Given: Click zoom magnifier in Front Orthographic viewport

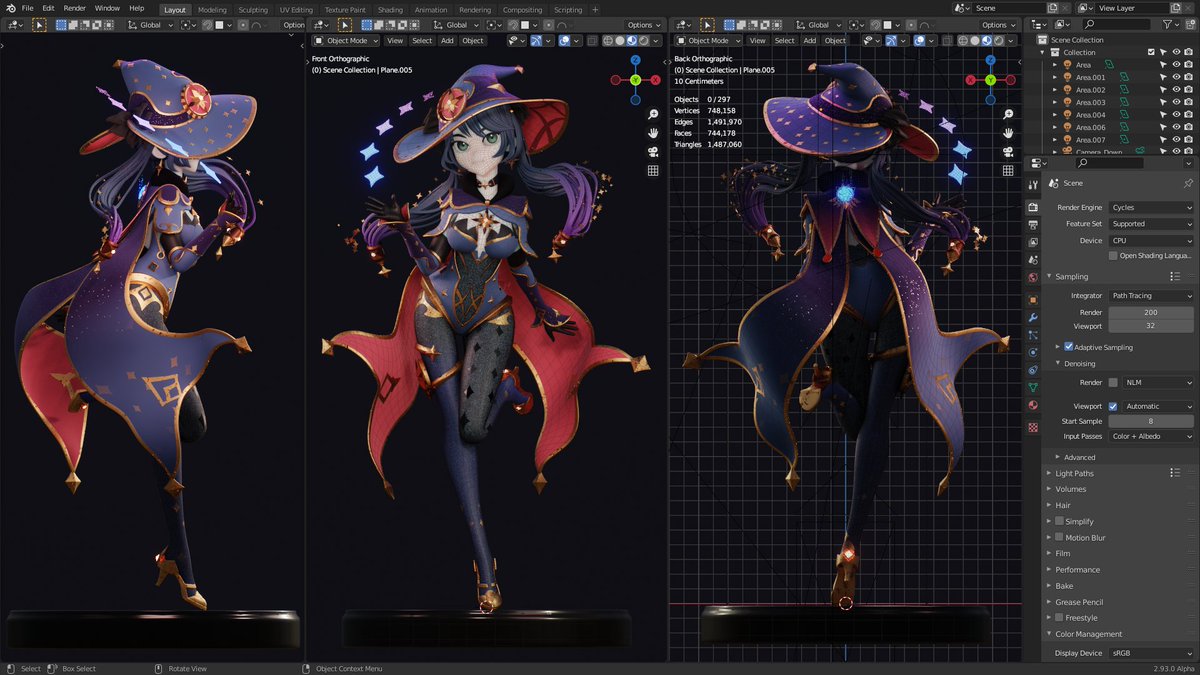Looking at the screenshot, I should [653, 115].
